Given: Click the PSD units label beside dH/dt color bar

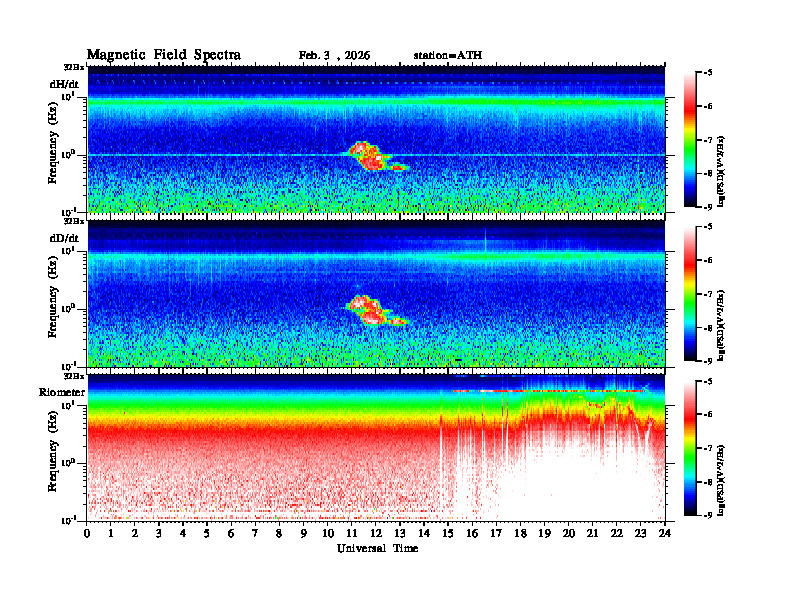Looking at the screenshot, I should coord(722,171).
